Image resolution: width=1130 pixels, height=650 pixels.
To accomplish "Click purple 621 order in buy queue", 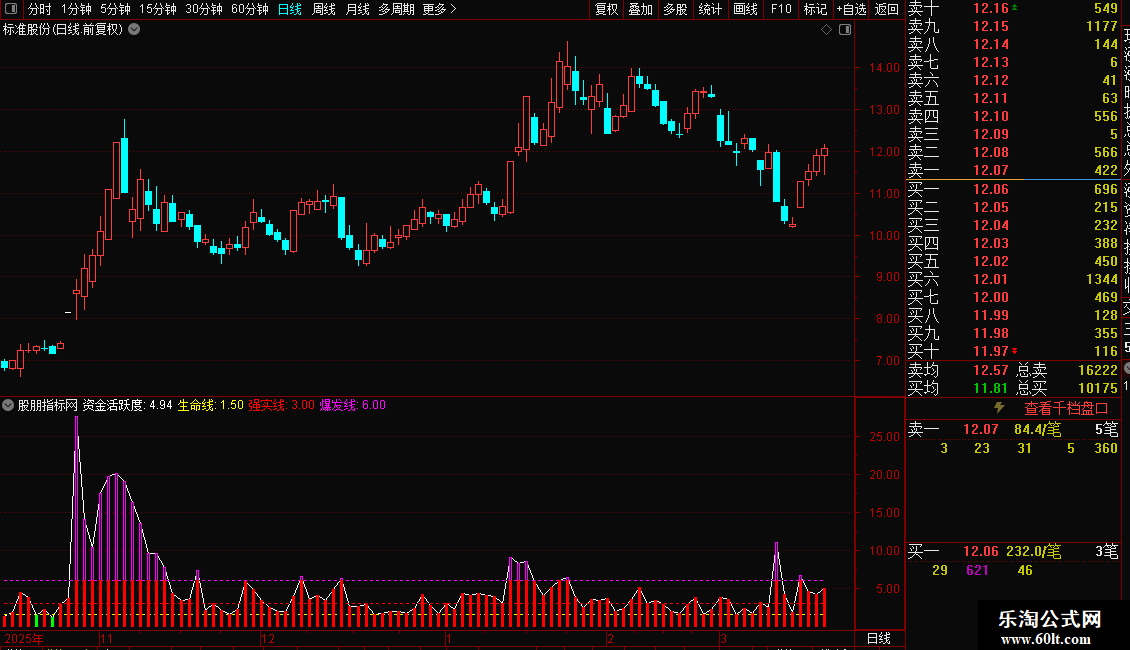I will pyautogui.click(x=977, y=570).
